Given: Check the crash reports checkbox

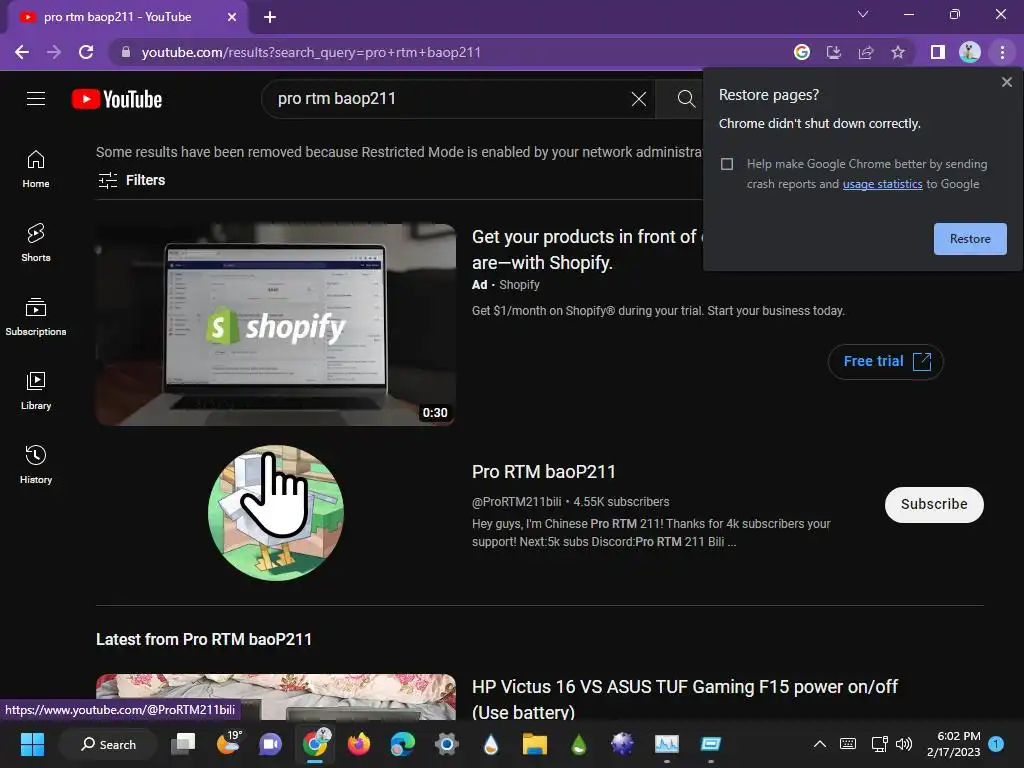Looking at the screenshot, I should pyautogui.click(x=727, y=164).
